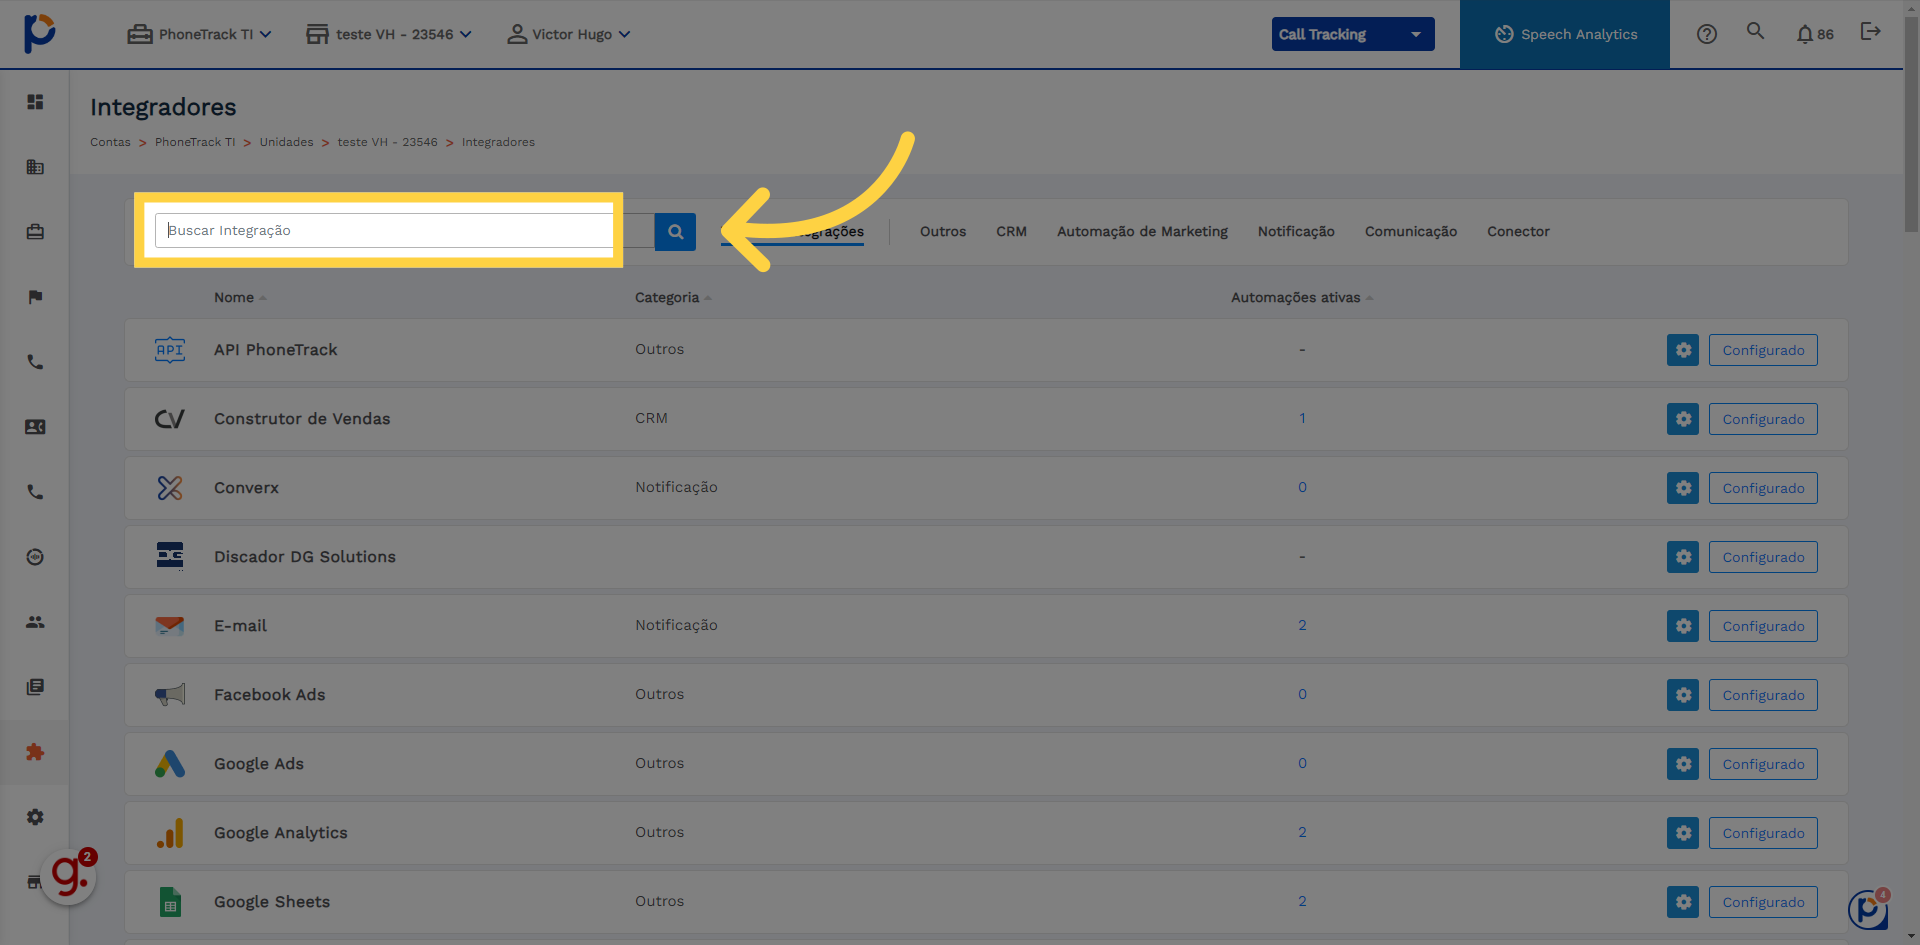Sort the list by Nome column
Viewport: 1920px width, 945px height.
point(234,298)
